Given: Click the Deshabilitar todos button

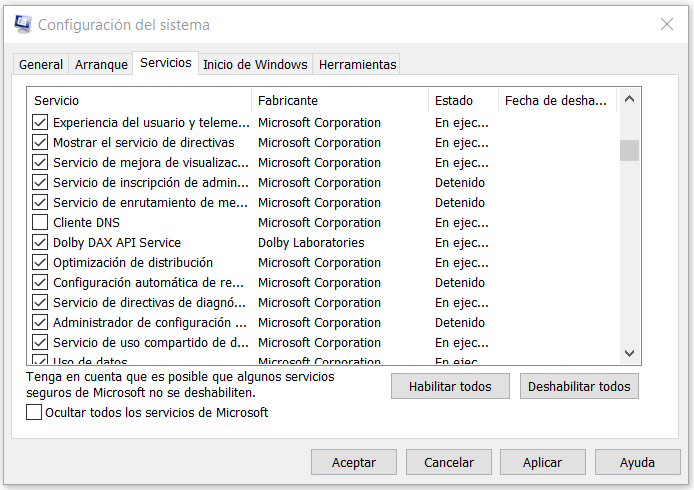Looking at the screenshot, I should [579, 386].
